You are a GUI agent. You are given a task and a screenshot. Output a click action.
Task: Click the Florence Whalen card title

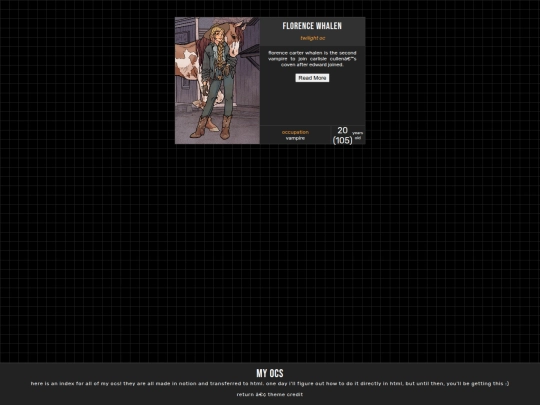click(x=312, y=26)
